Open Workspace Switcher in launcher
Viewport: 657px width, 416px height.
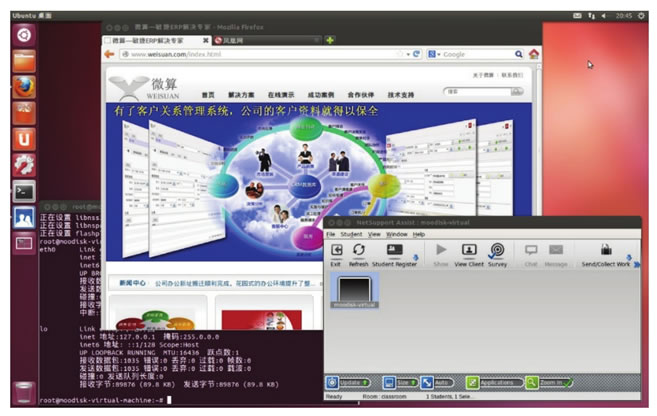(24, 243)
